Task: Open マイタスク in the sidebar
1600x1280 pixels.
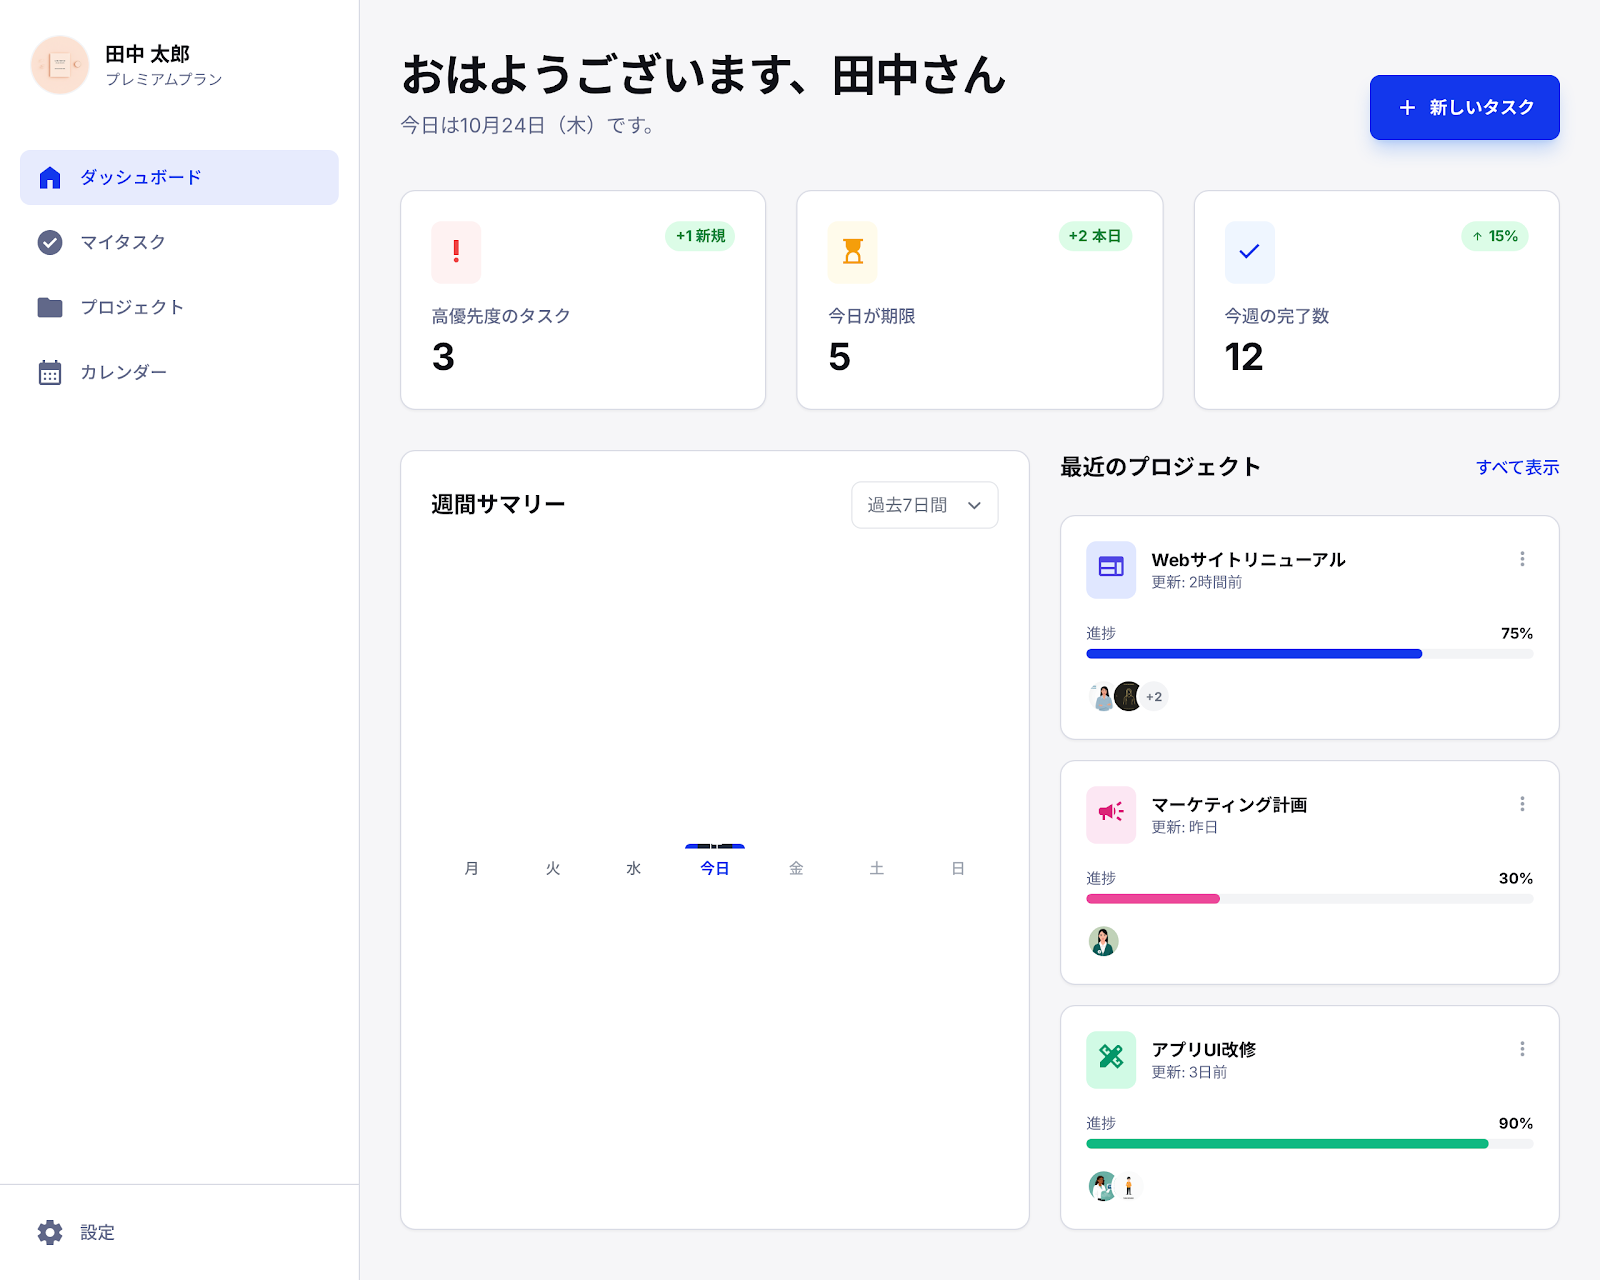Action: click(179, 242)
